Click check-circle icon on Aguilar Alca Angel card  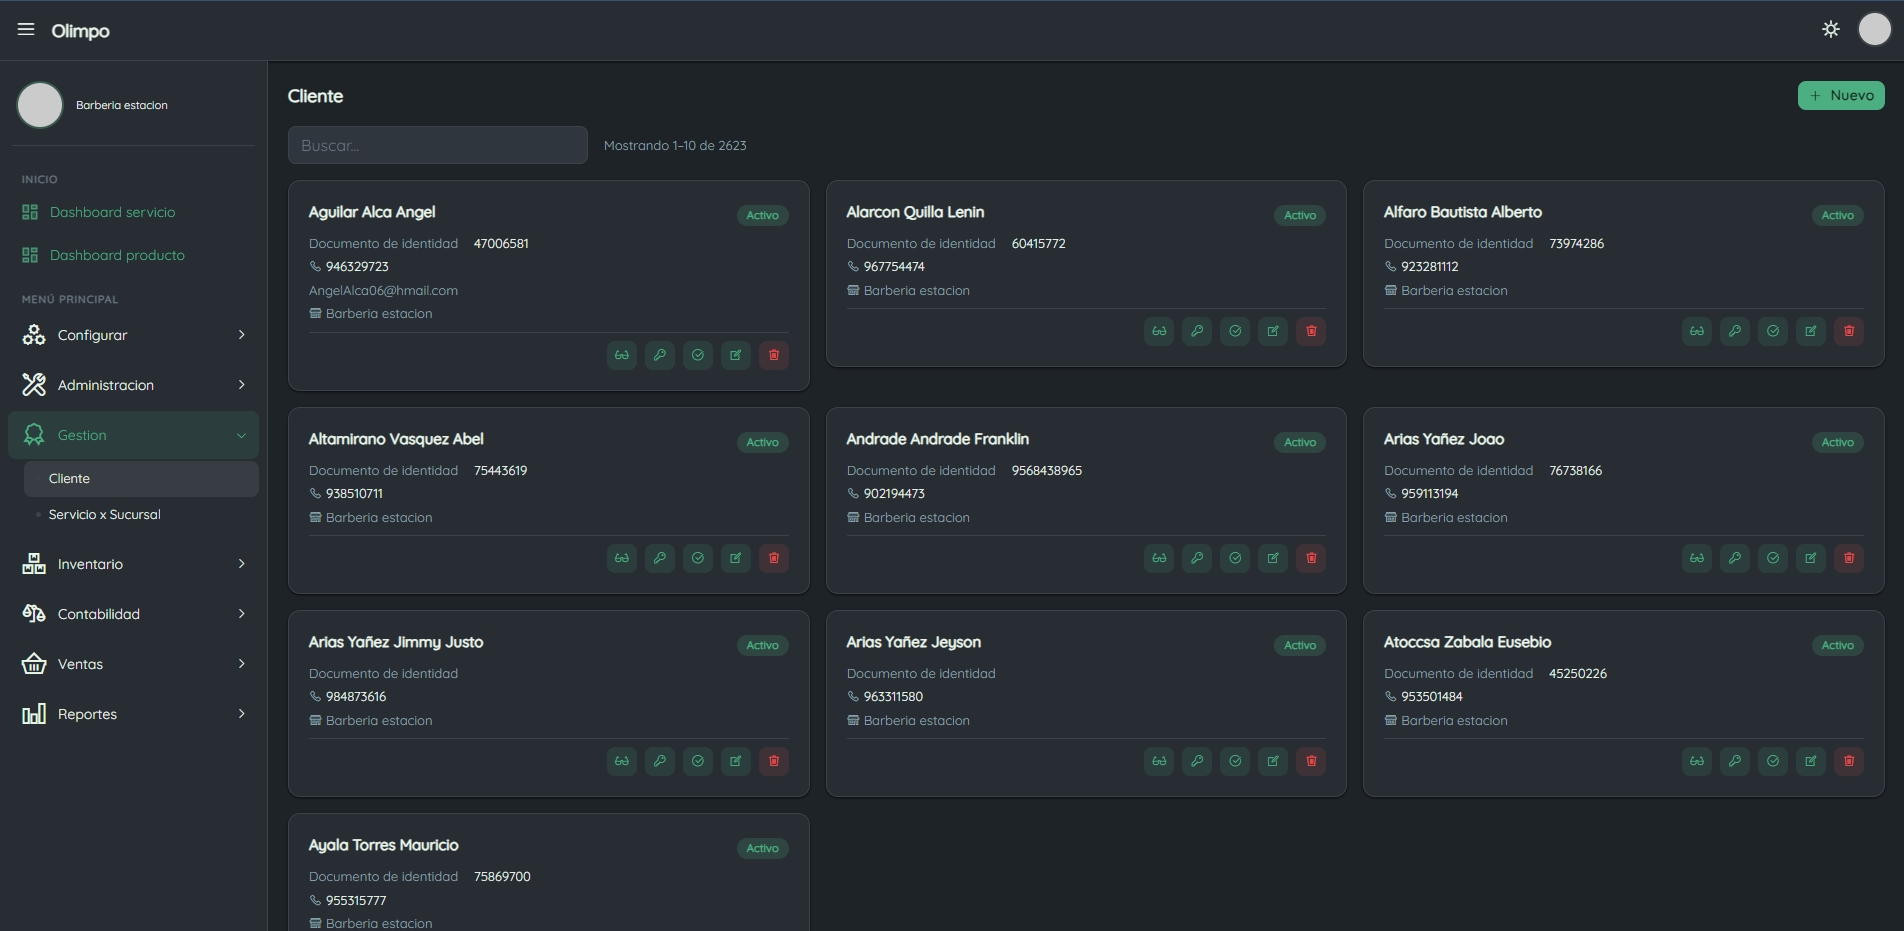[x=698, y=355]
